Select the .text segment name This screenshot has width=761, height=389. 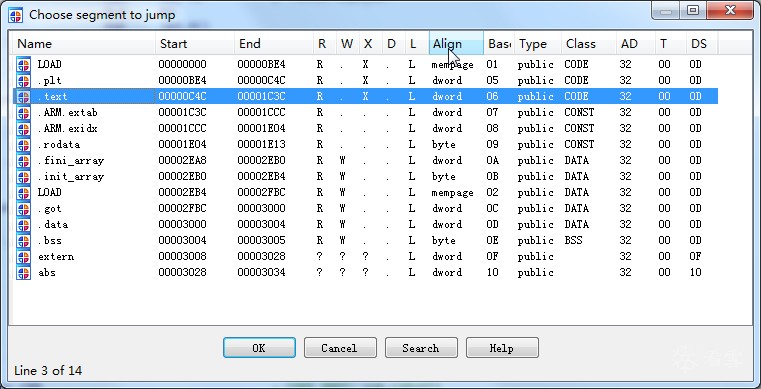coord(52,97)
